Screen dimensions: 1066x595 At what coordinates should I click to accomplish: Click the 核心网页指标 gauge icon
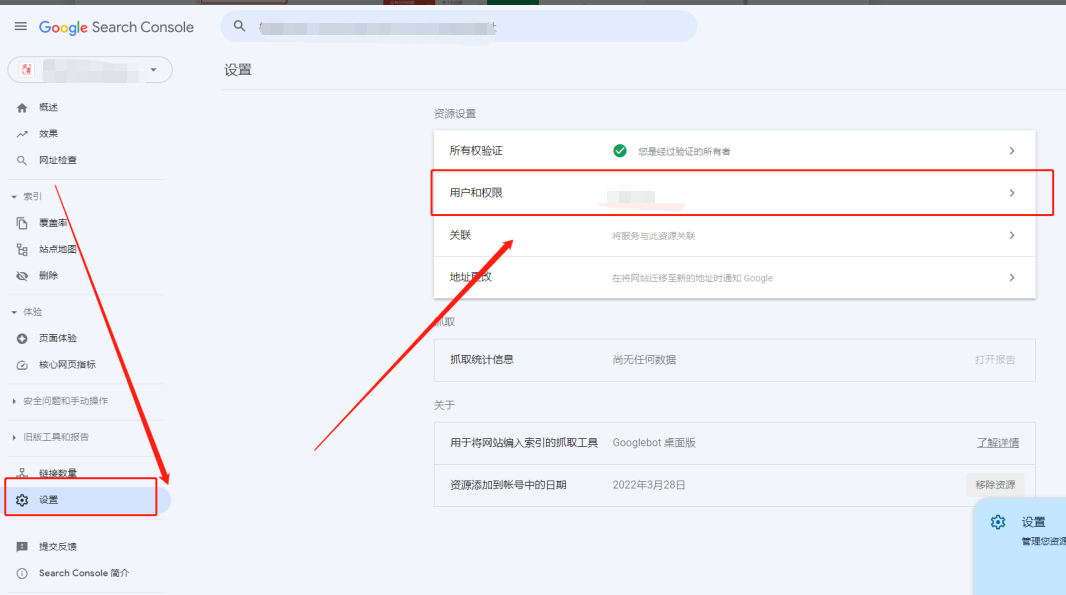pos(22,365)
